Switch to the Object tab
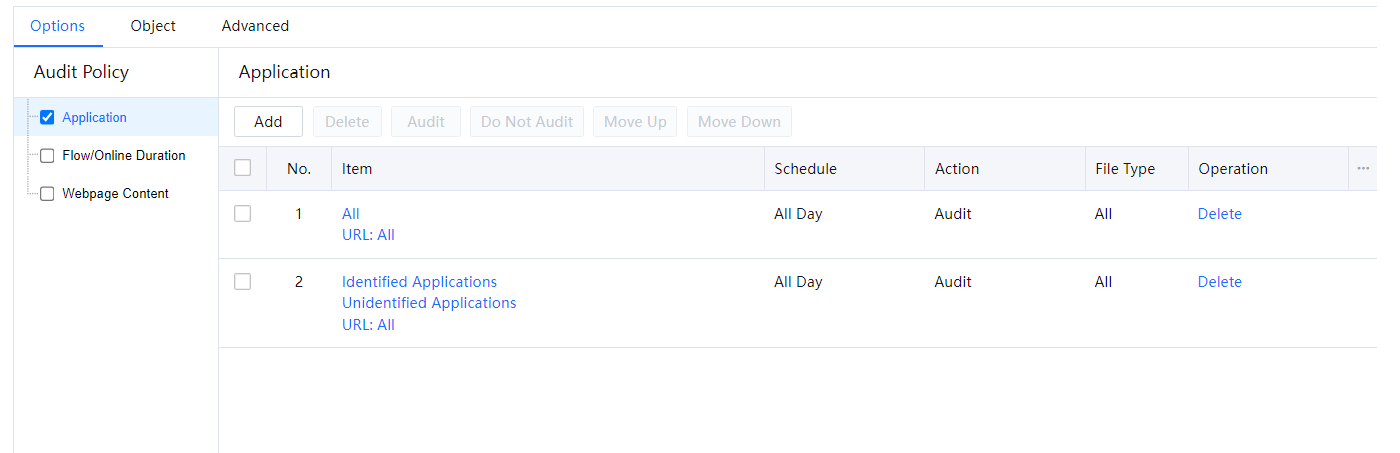Image resolution: width=1400 pixels, height=453 pixels. pyautogui.click(x=153, y=26)
